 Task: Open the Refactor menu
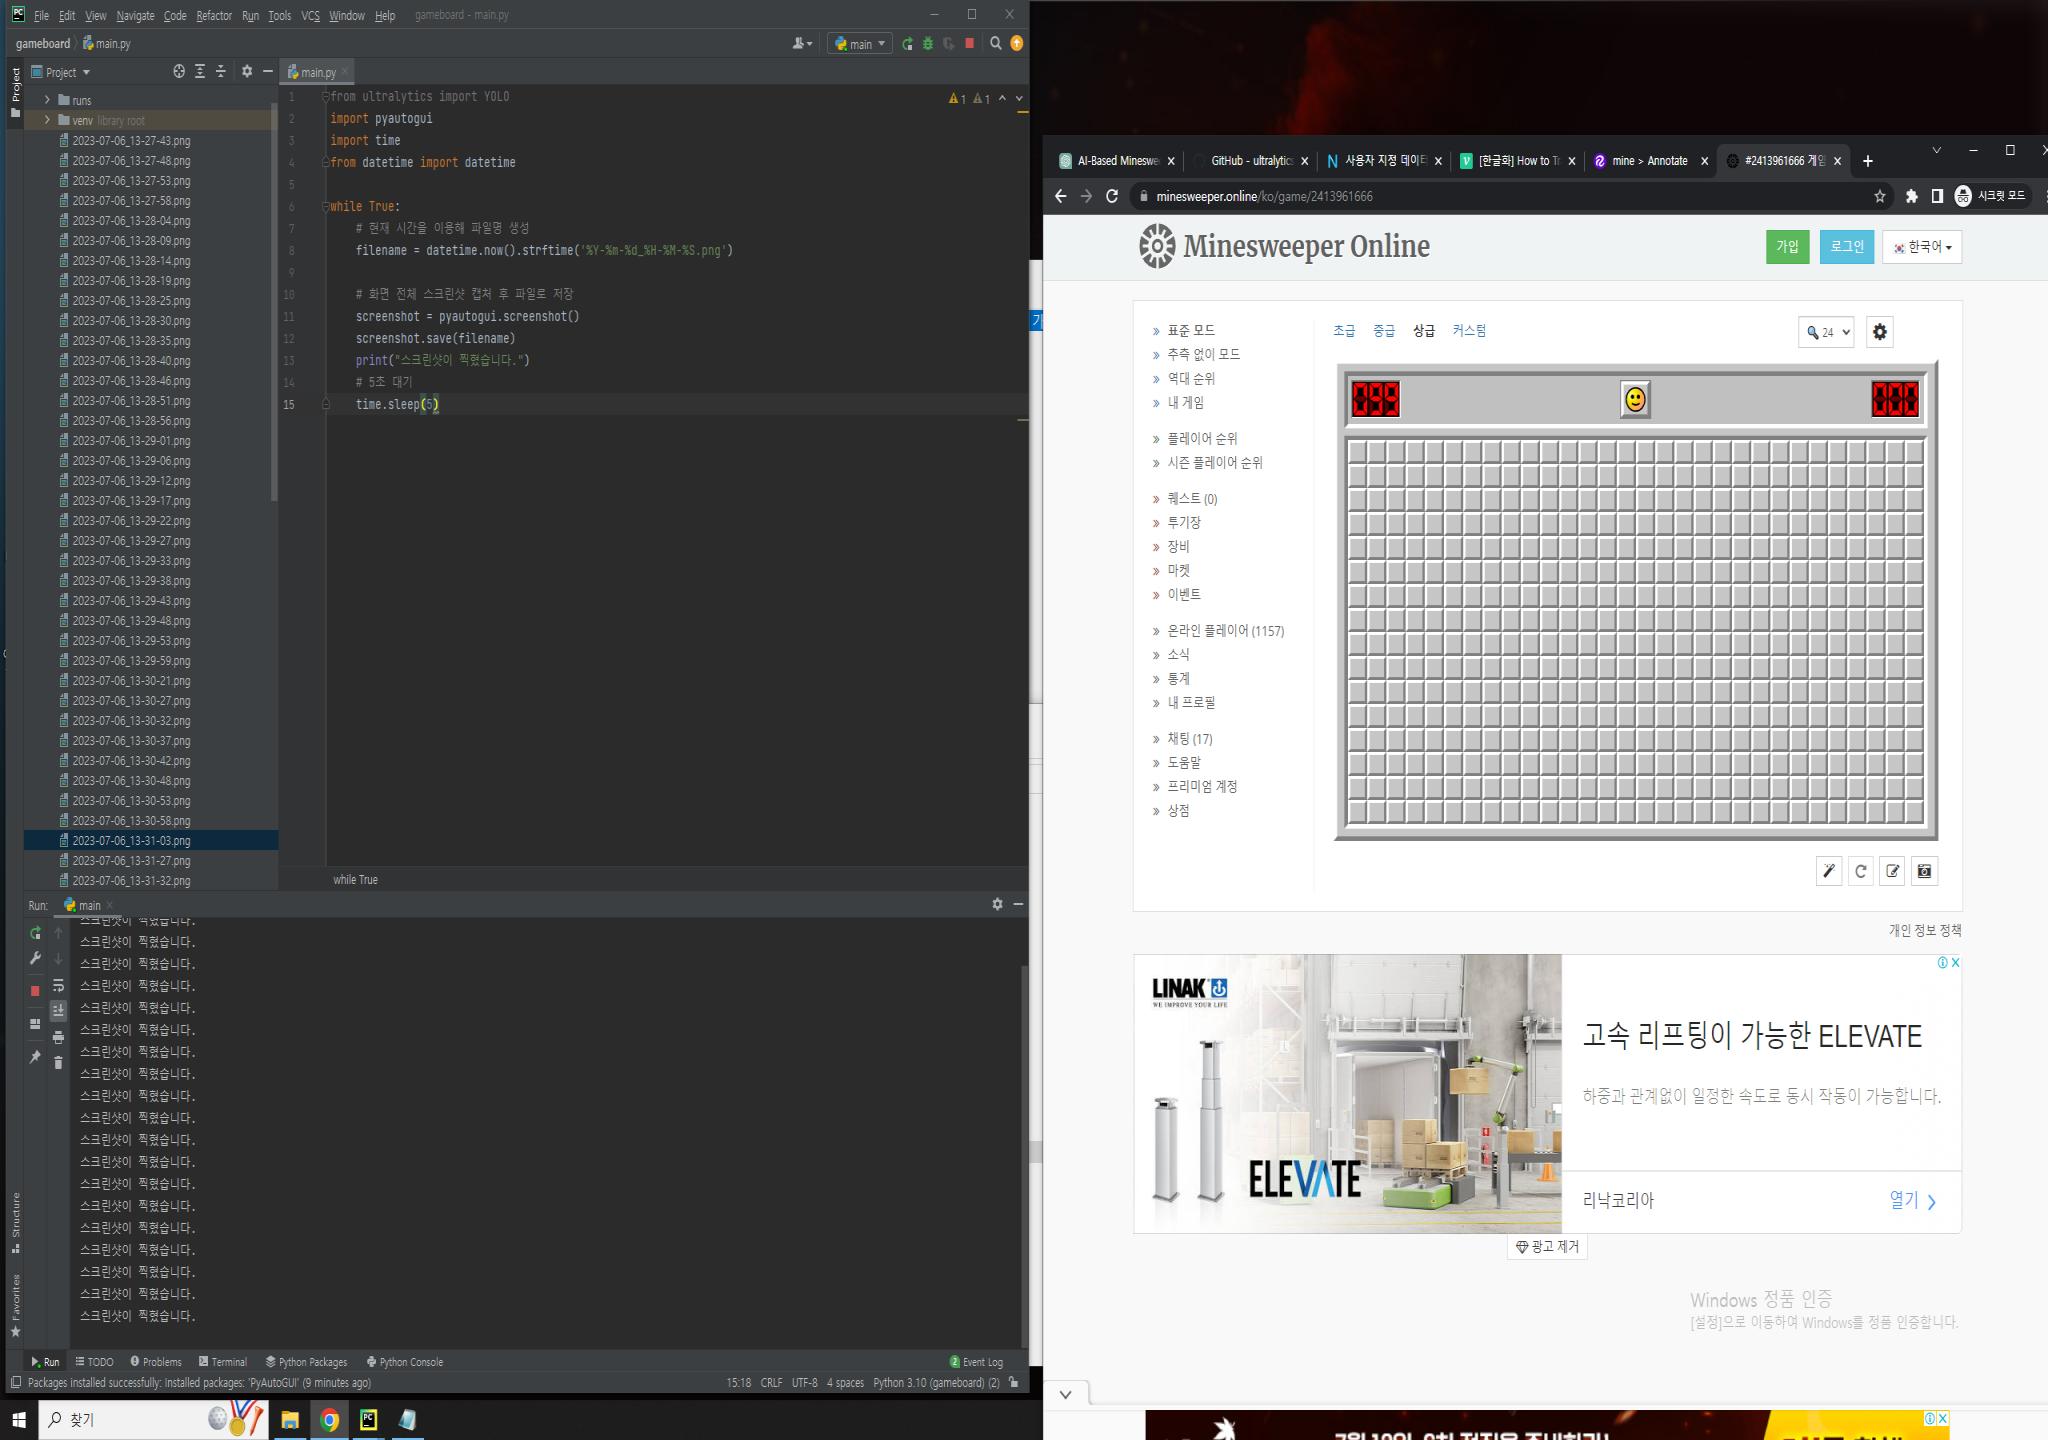[214, 15]
